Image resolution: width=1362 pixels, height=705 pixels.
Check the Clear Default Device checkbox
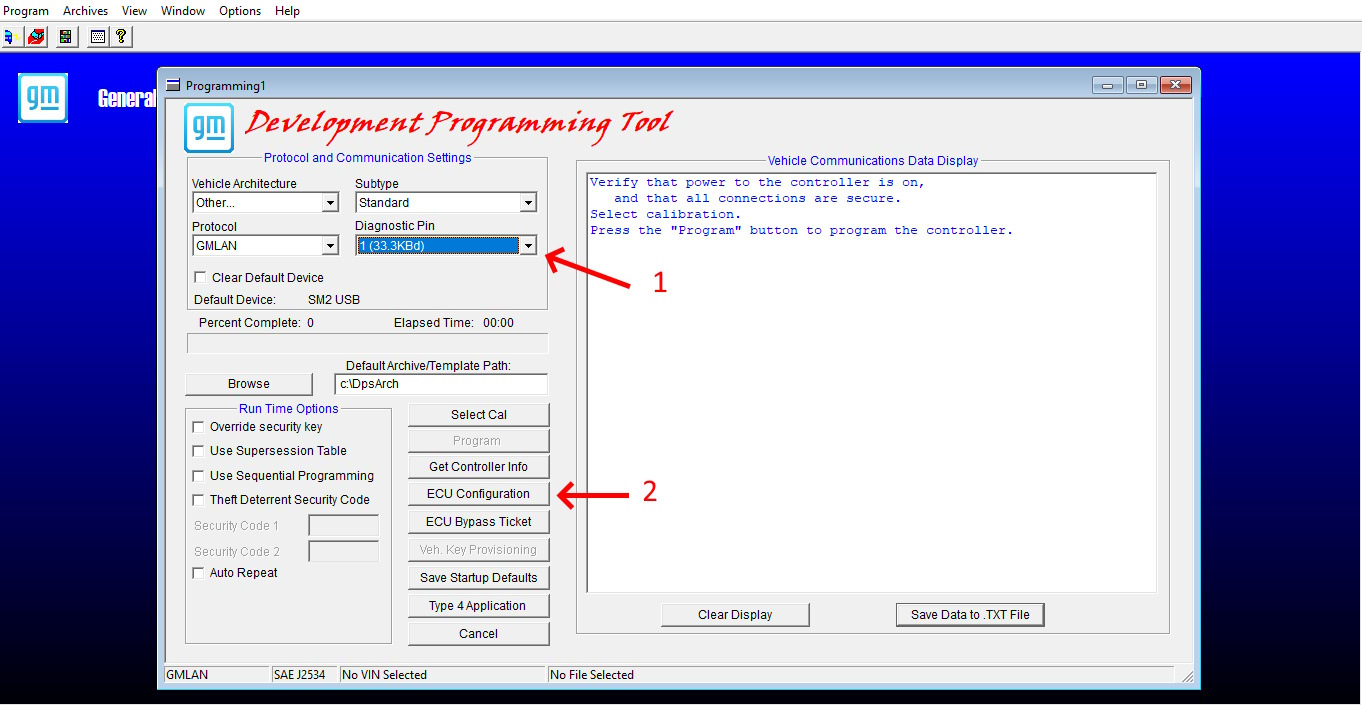coord(200,278)
